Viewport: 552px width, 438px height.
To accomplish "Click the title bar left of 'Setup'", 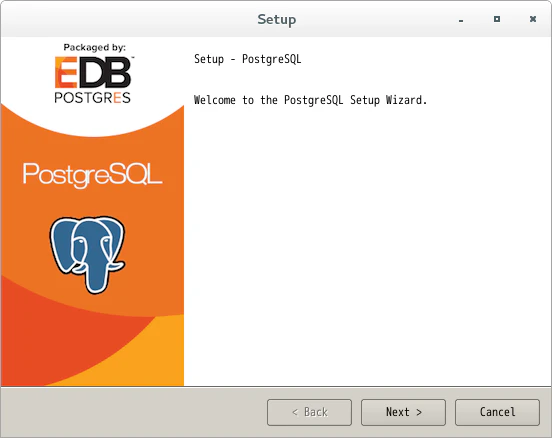I will [127, 19].
